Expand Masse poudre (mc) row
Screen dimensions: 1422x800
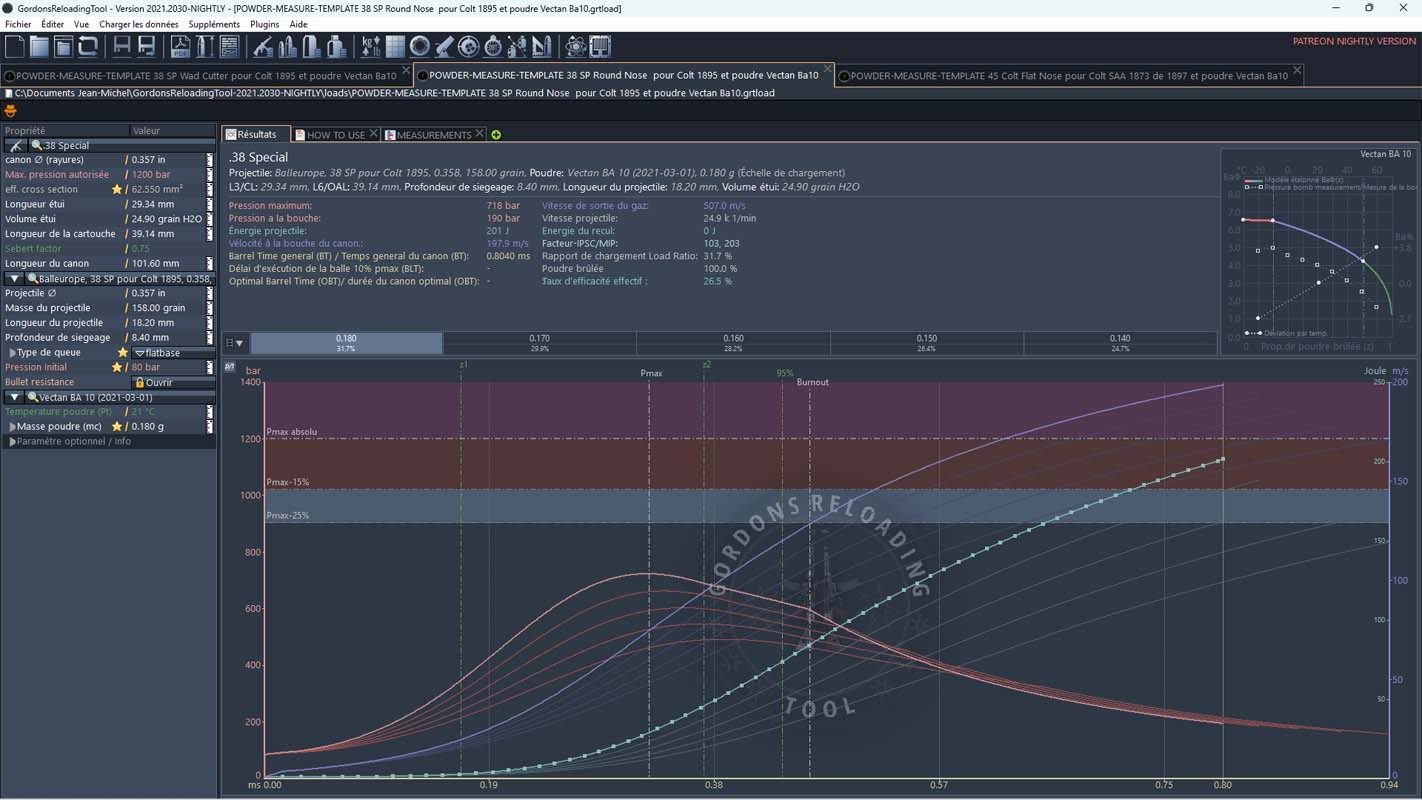point(12,426)
